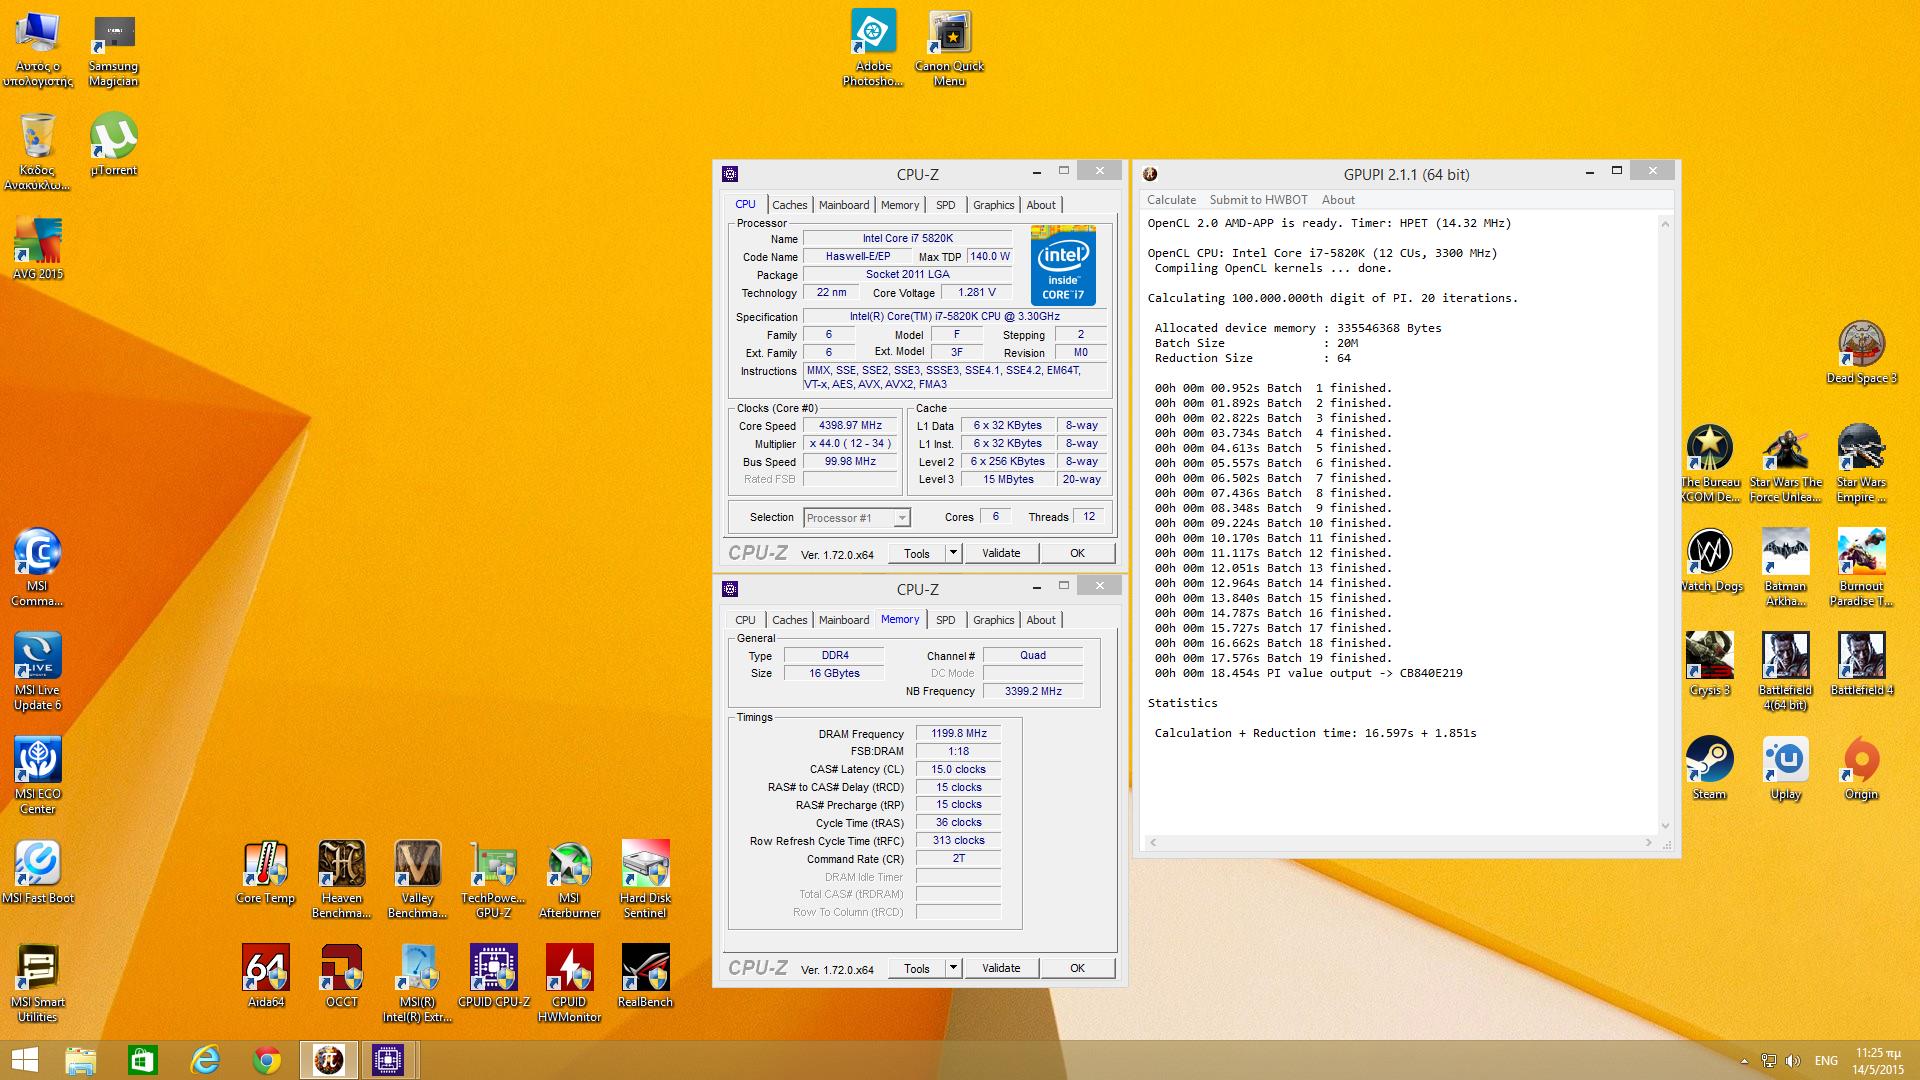Screen dimensions: 1920x1080
Task: Open the MSI Live Update 6 icon
Action: tap(37, 672)
